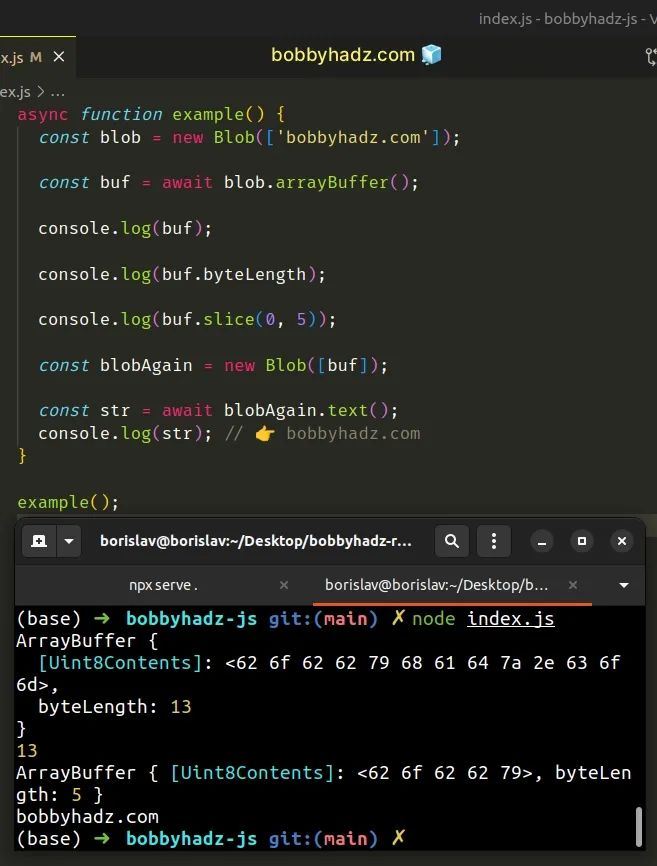Click 'byteLength: 13' in the terminal output

coord(114,706)
